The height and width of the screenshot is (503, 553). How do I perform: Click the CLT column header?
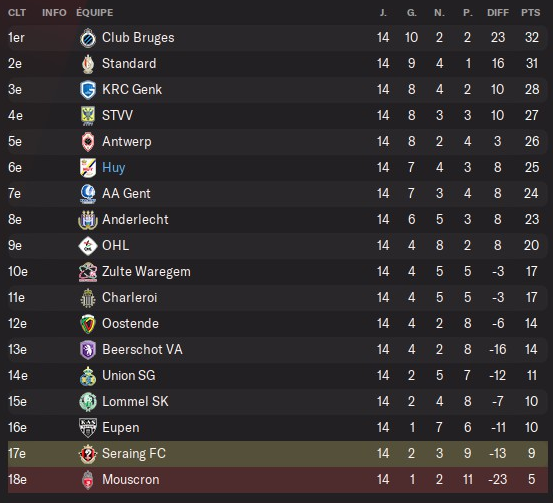click(17, 13)
